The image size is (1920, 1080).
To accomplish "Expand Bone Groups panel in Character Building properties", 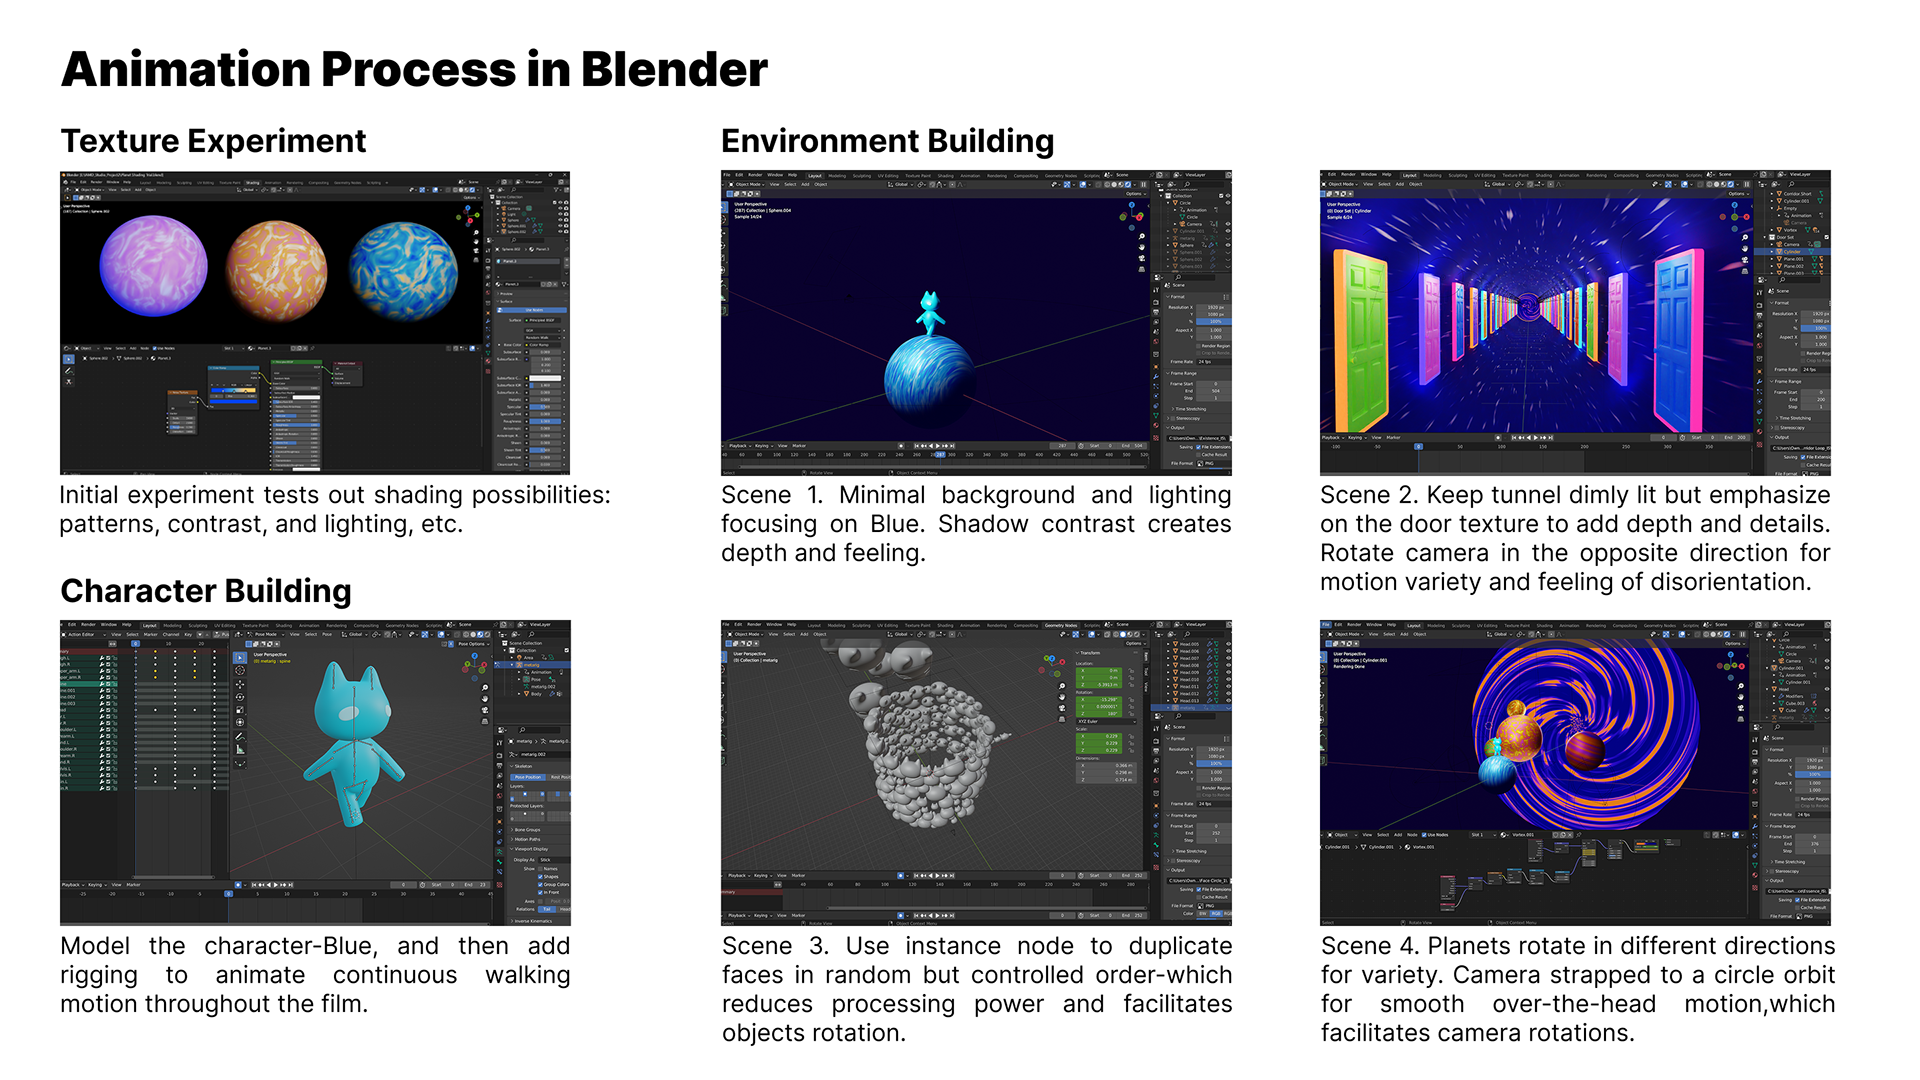I will (x=525, y=830).
